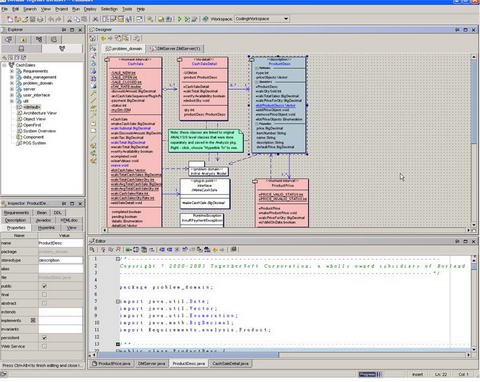Open the Project menu
Image resolution: width=480 pixels, height=382 pixels.
[x=62, y=9]
